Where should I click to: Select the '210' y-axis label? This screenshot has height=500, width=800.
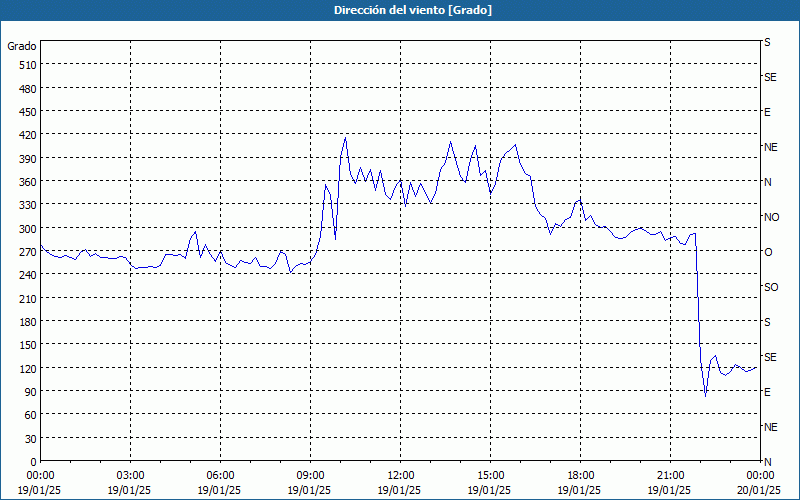pyautogui.click(x=29, y=298)
